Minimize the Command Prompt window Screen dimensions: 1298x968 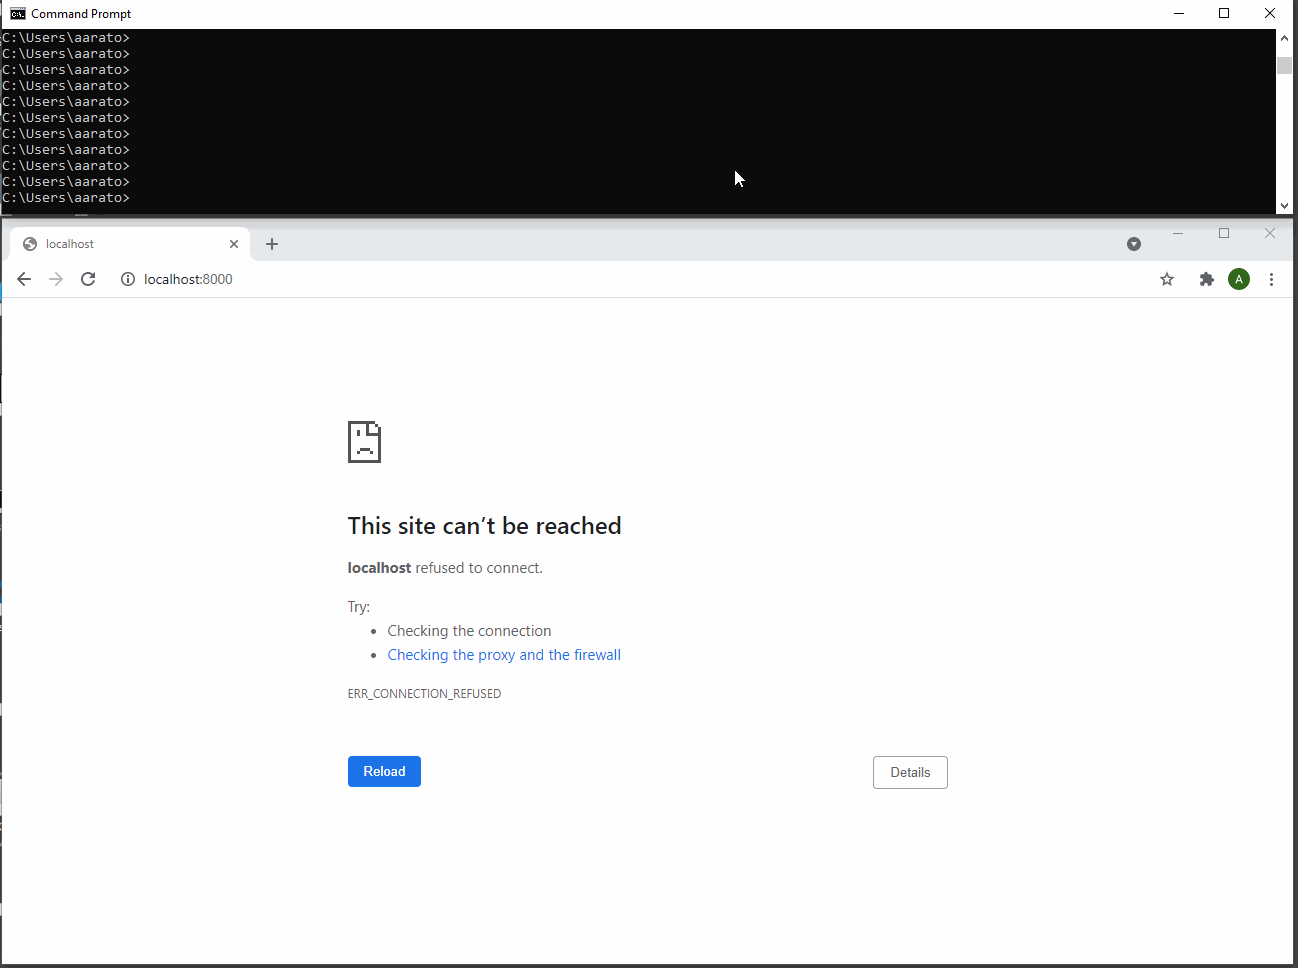tap(1179, 13)
